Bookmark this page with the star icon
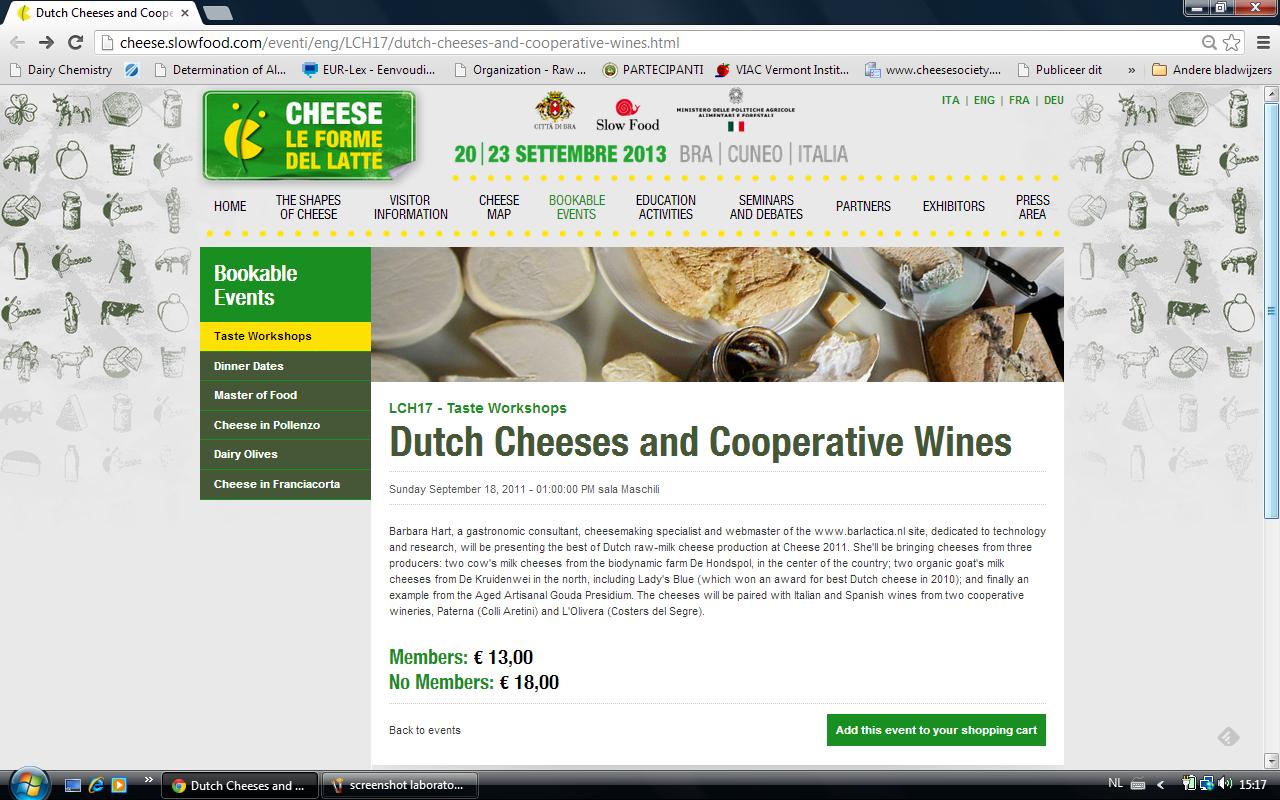 (1232, 42)
